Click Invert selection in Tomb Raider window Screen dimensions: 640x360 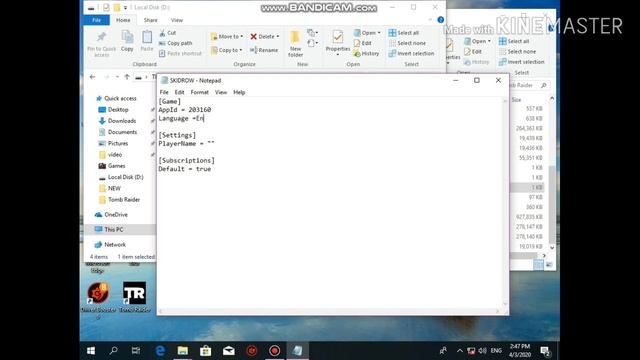tap(521, 62)
